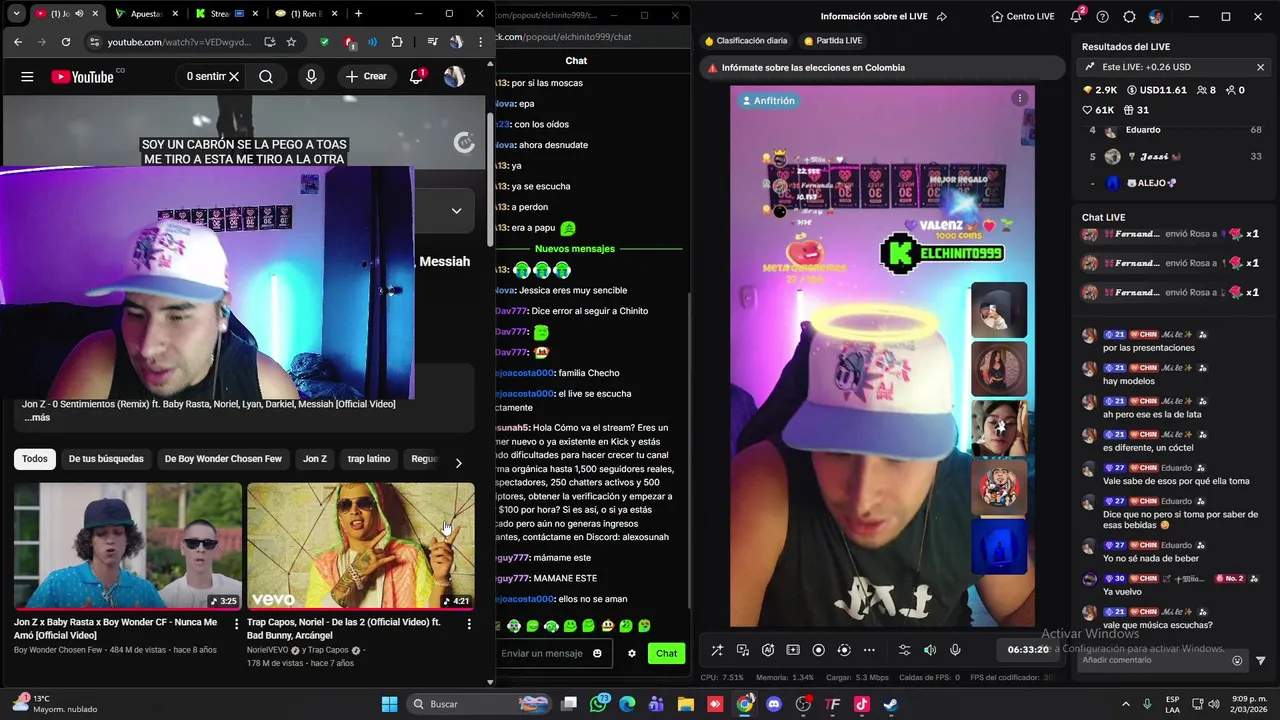Open Chrome media control icon
The width and height of the screenshot is (1280, 720).
coord(432,42)
